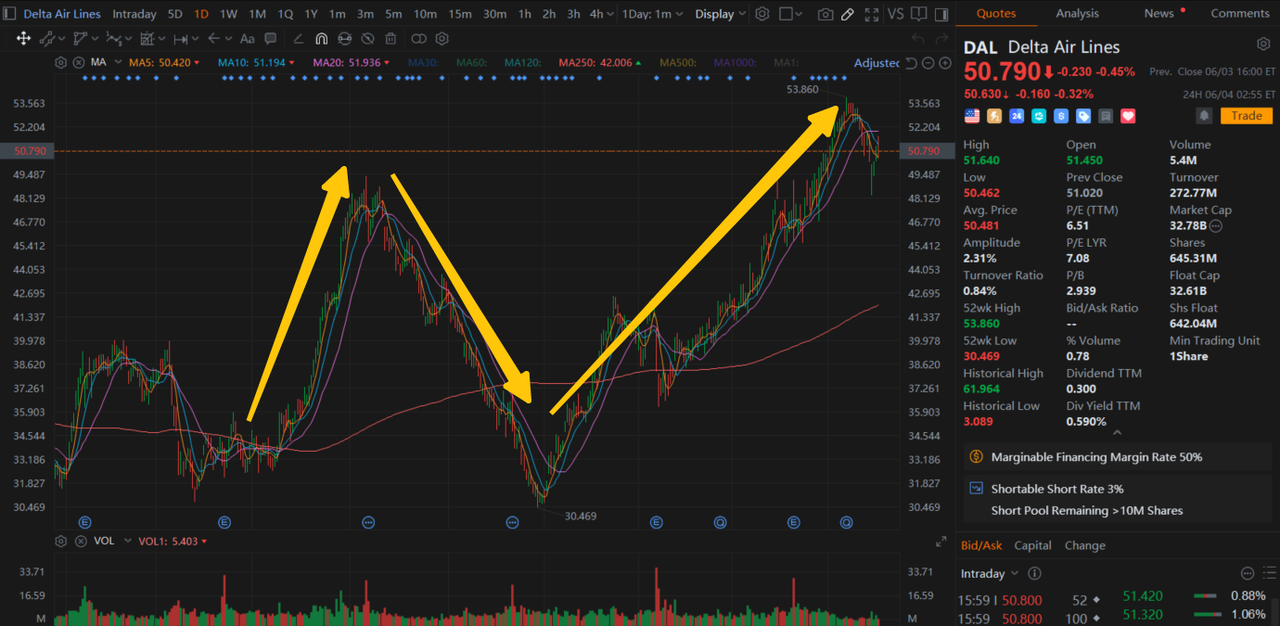This screenshot has width=1280, height=626.
Task: Open VOL indicator settings gear
Action: click(61, 541)
